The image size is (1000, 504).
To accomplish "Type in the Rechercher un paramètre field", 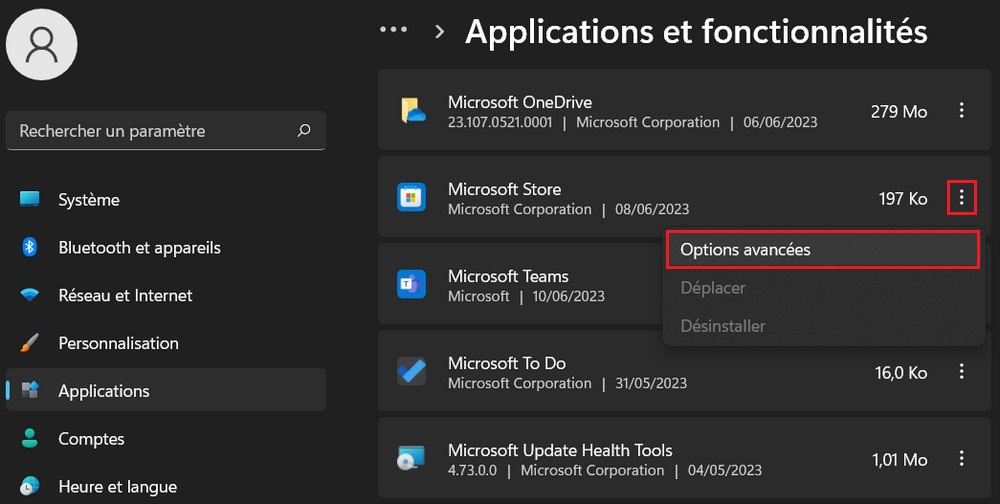I will [x=150, y=131].
